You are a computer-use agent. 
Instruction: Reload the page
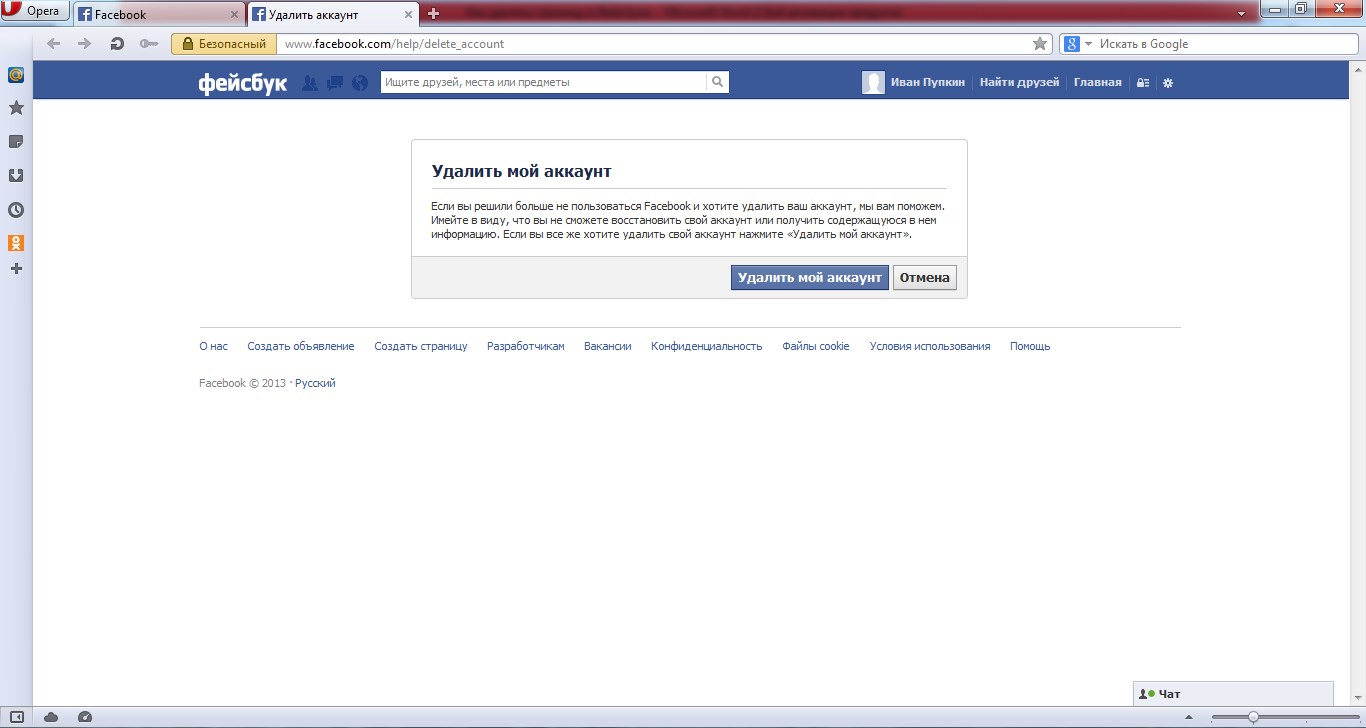click(x=117, y=44)
